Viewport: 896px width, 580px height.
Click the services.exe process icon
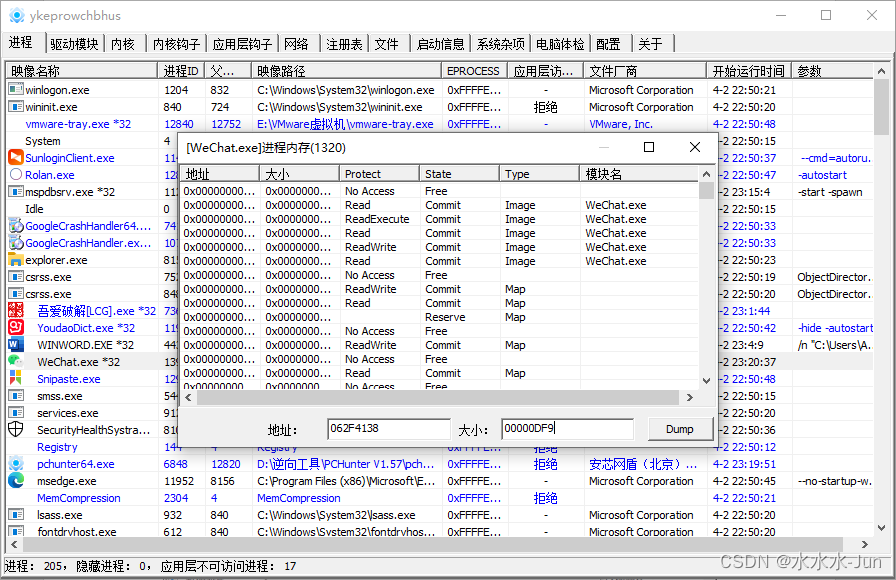coord(16,413)
